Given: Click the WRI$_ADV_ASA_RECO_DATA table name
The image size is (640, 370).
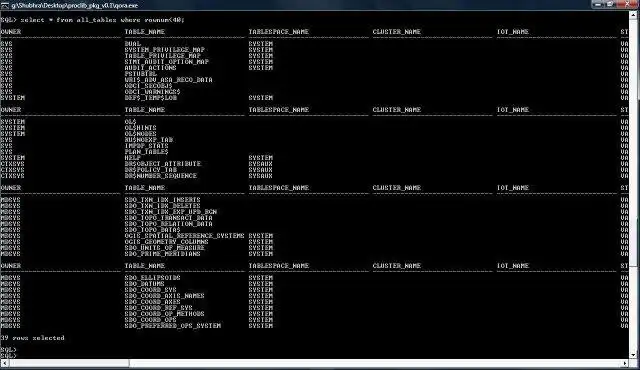Looking at the screenshot, I should 169,80.
